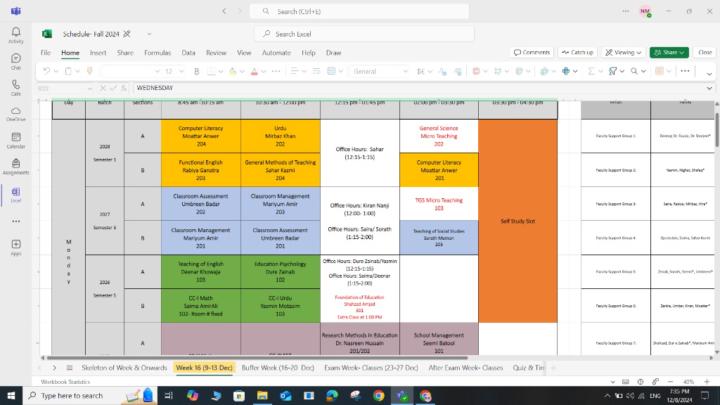The width and height of the screenshot is (720, 405).
Task: Open Chat in the Teams sidebar
Action: click(x=15, y=63)
